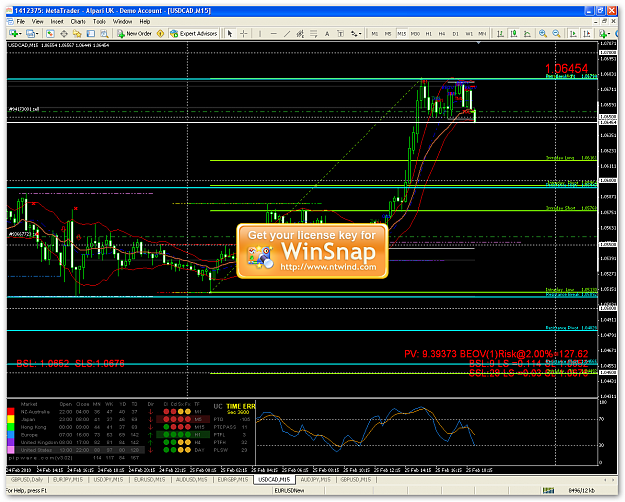The image size is (625, 502).
Task: Open the Window menu
Action: click(x=122, y=22)
